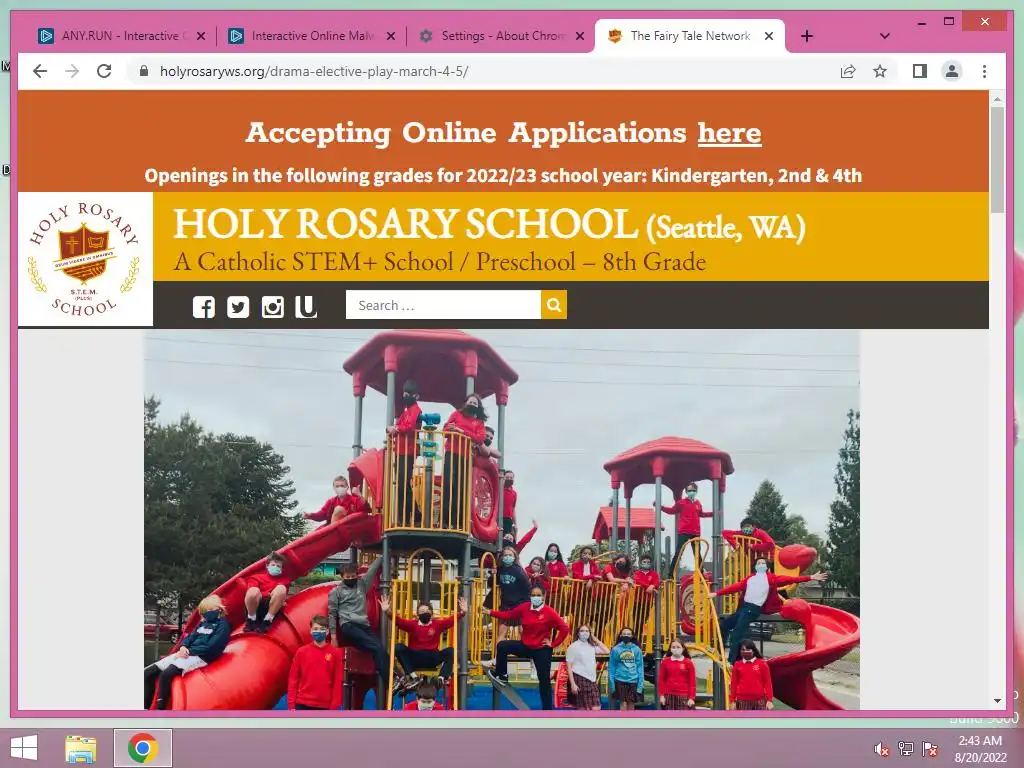Click into the Search … field
This screenshot has height=768, width=1024.
pos(443,305)
